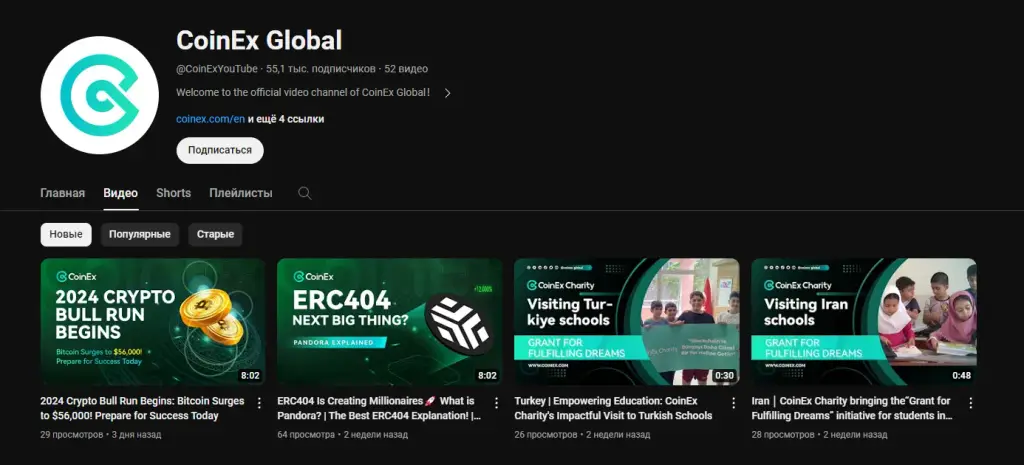This screenshot has width=1024, height=465.
Task: Open more options for Iran charity video
Action: click(x=970, y=403)
